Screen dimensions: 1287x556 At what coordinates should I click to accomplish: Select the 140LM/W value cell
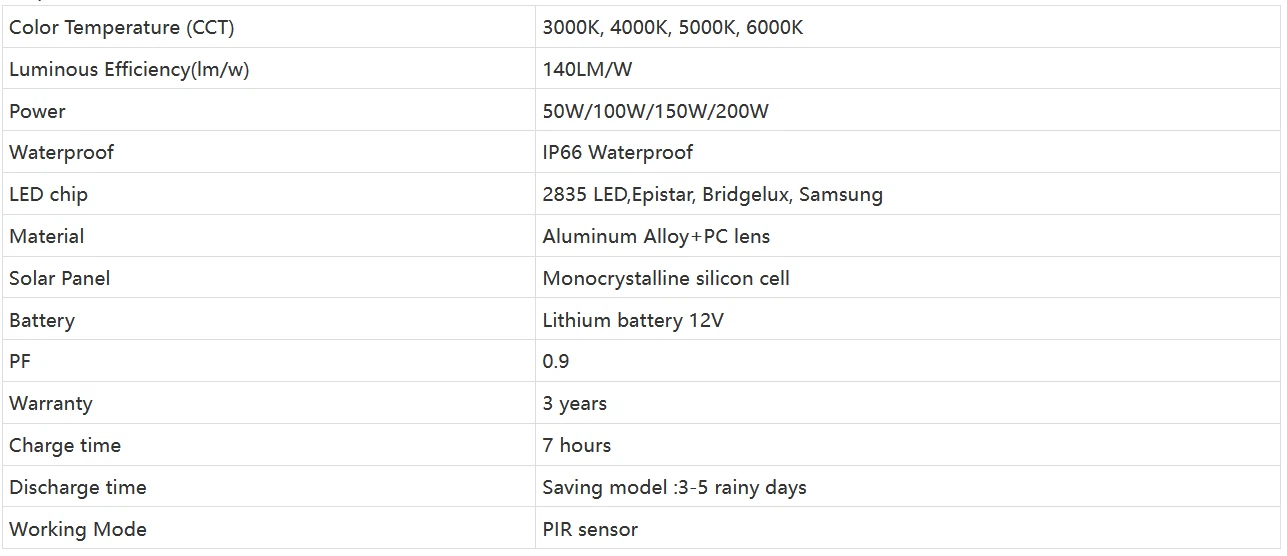point(587,70)
